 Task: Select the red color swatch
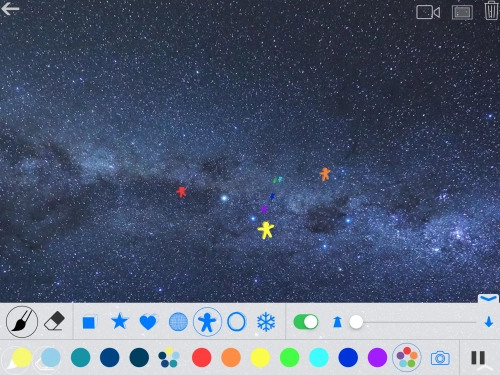pos(201,358)
